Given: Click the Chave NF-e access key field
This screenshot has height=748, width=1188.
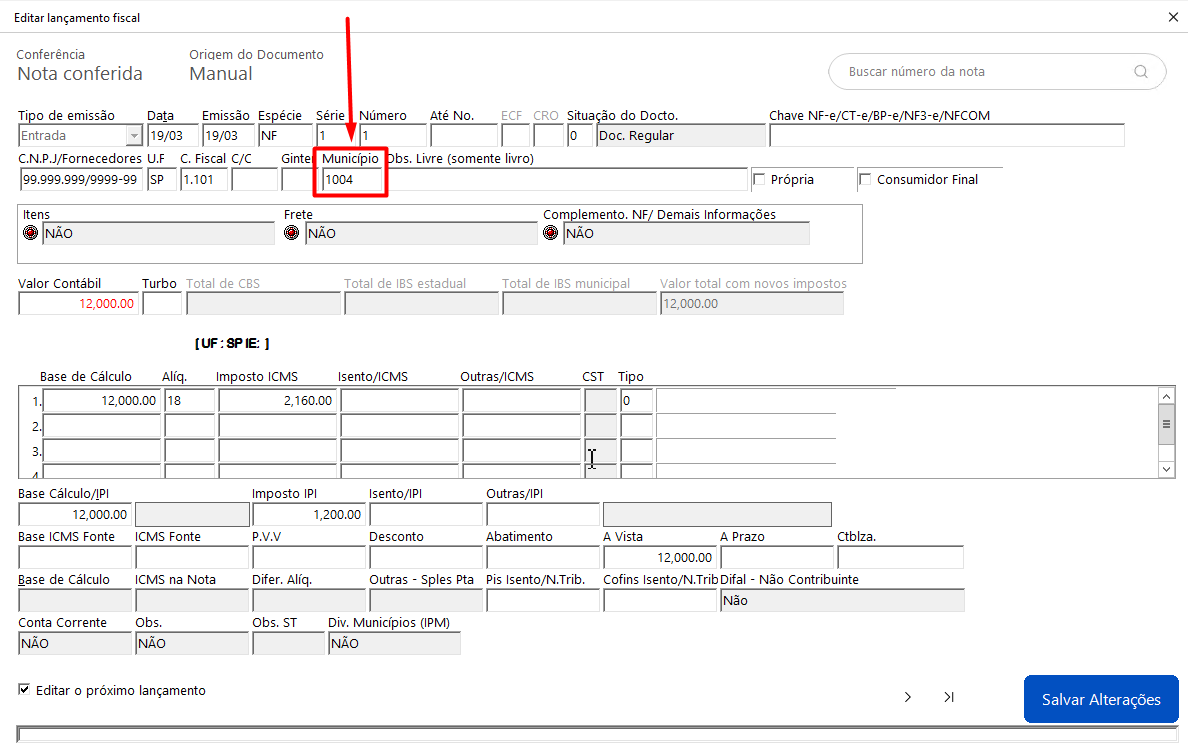Looking at the screenshot, I should [x=947, y=136].
